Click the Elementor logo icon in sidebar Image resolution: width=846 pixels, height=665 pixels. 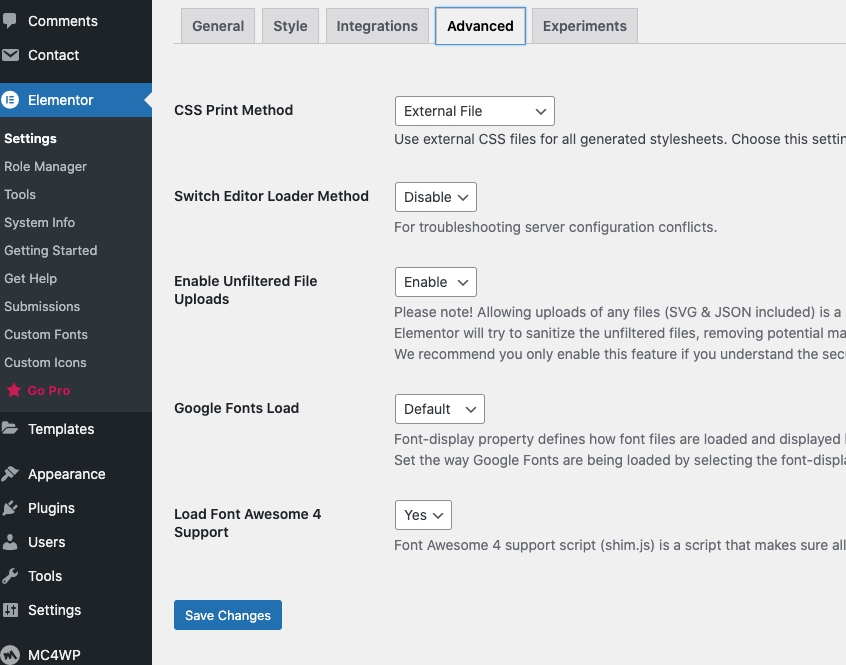[x=11, y=100]
